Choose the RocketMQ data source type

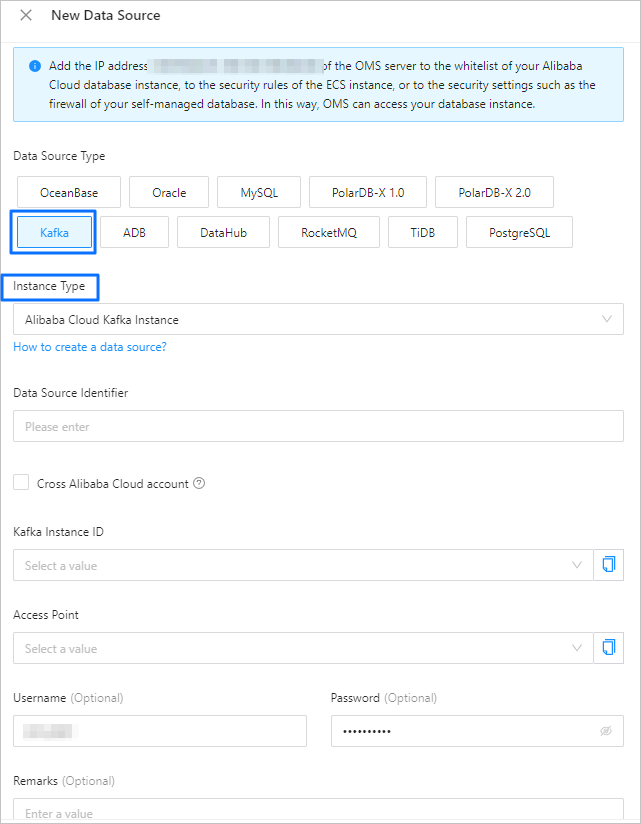click(x=329, y=233)
